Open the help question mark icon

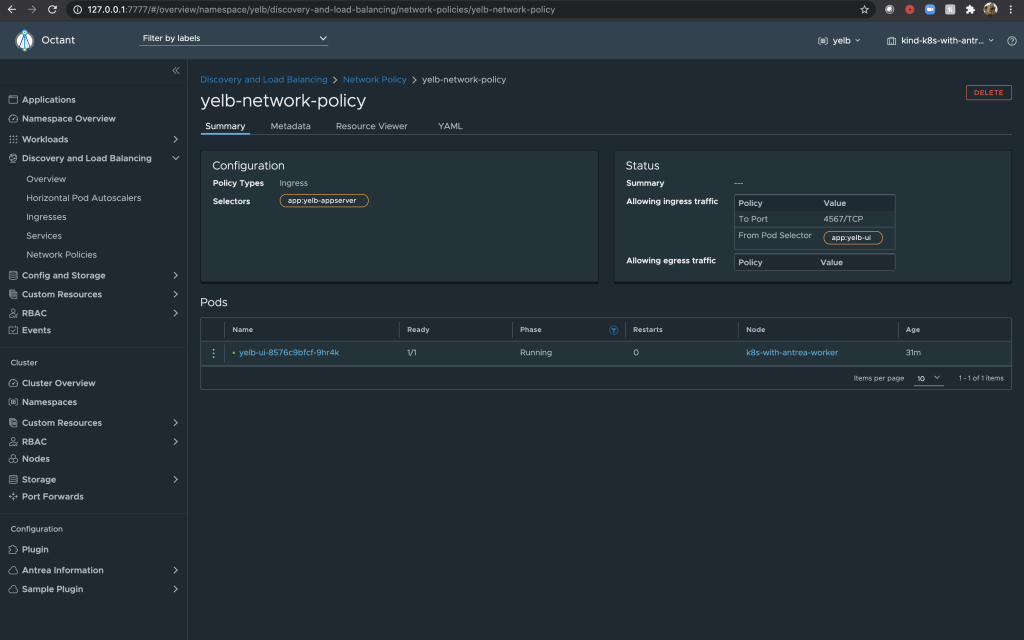click(x=1012, y=41)
